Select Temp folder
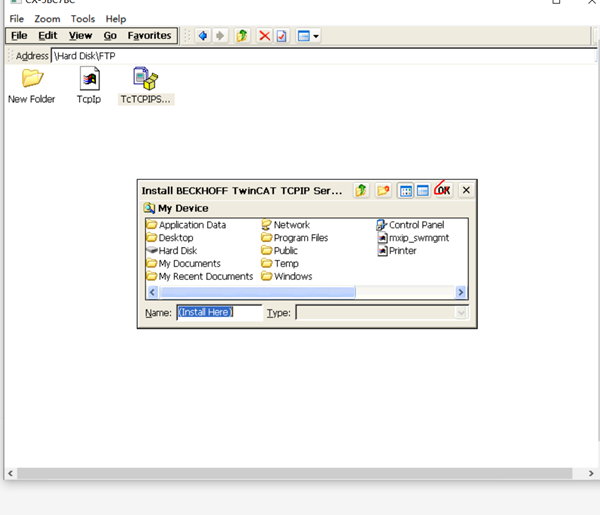 280,264
